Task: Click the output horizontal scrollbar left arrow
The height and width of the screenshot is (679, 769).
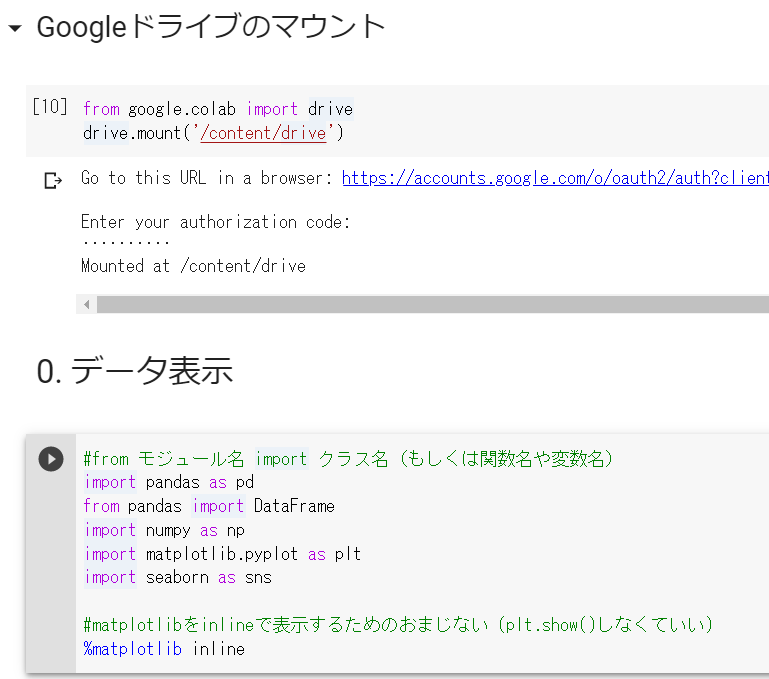Action: pos(86,305)
